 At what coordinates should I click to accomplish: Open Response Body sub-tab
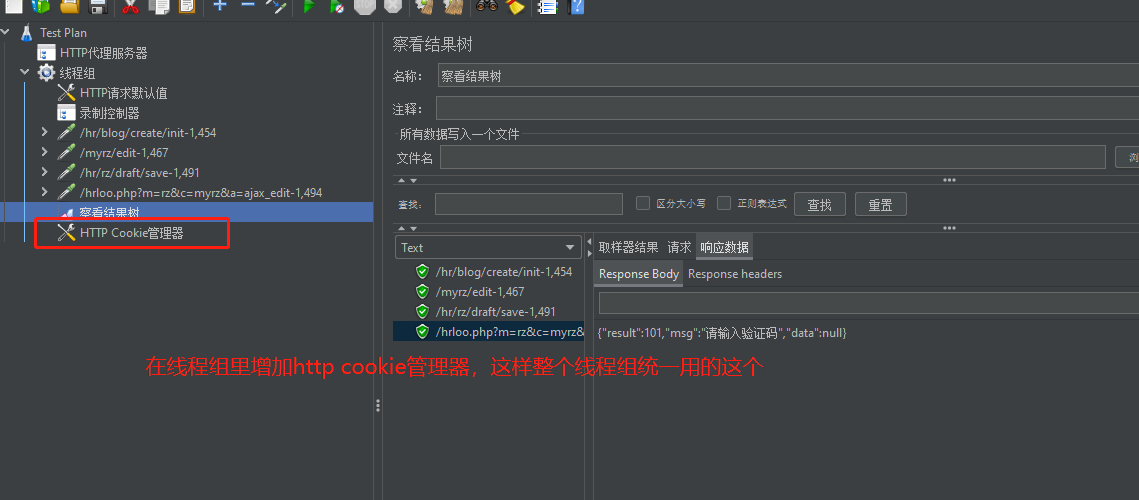coord(639,274)
